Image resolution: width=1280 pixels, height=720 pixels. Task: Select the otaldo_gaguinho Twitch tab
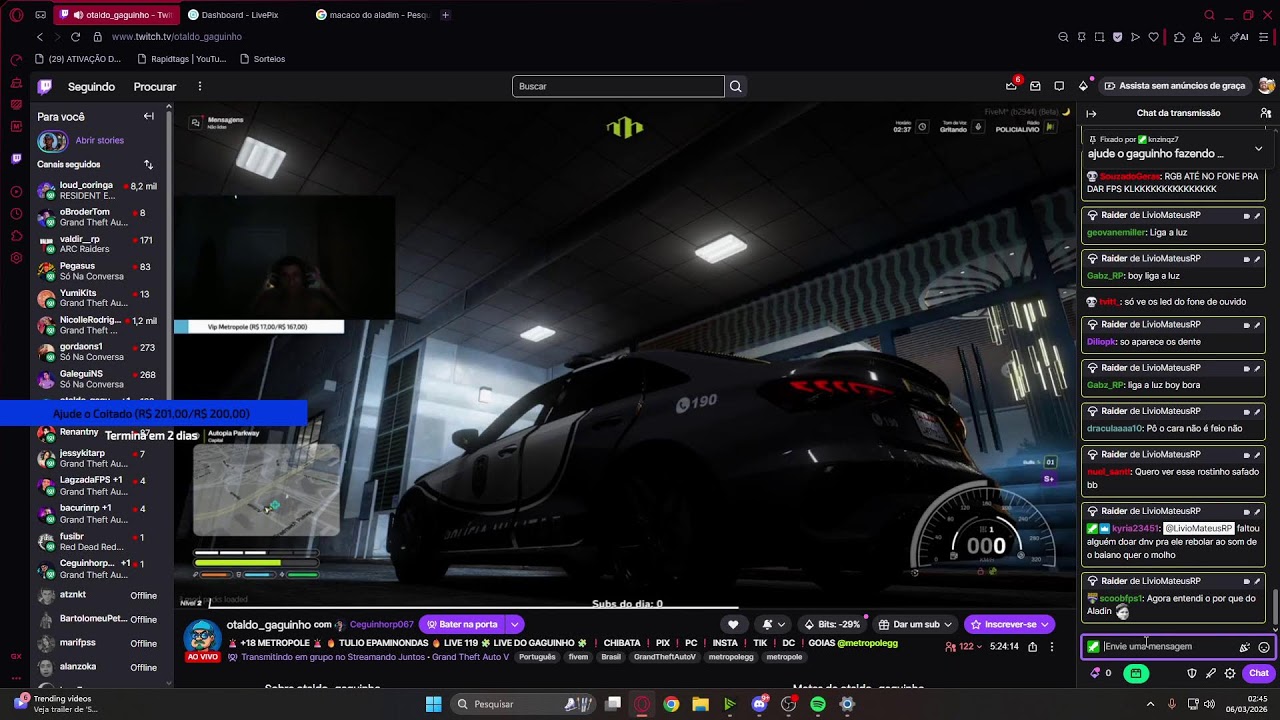(x=116, y=15)
